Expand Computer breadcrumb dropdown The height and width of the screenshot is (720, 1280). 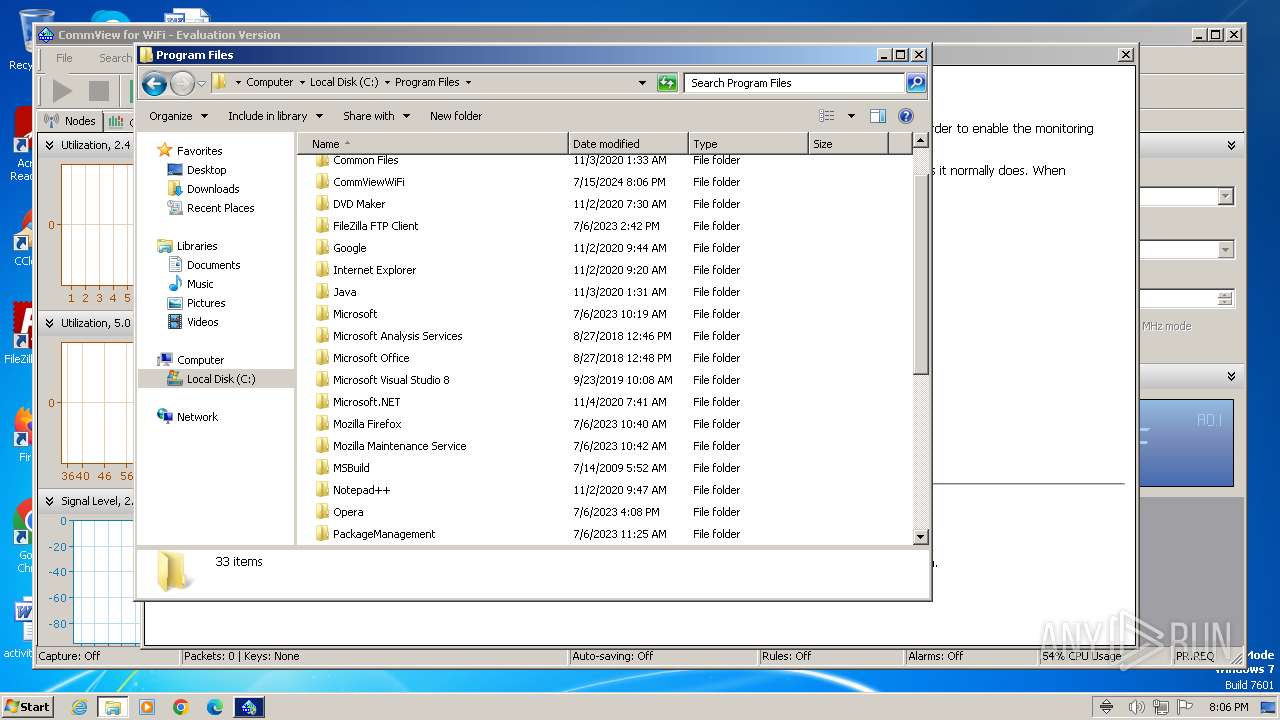[302, 83]
